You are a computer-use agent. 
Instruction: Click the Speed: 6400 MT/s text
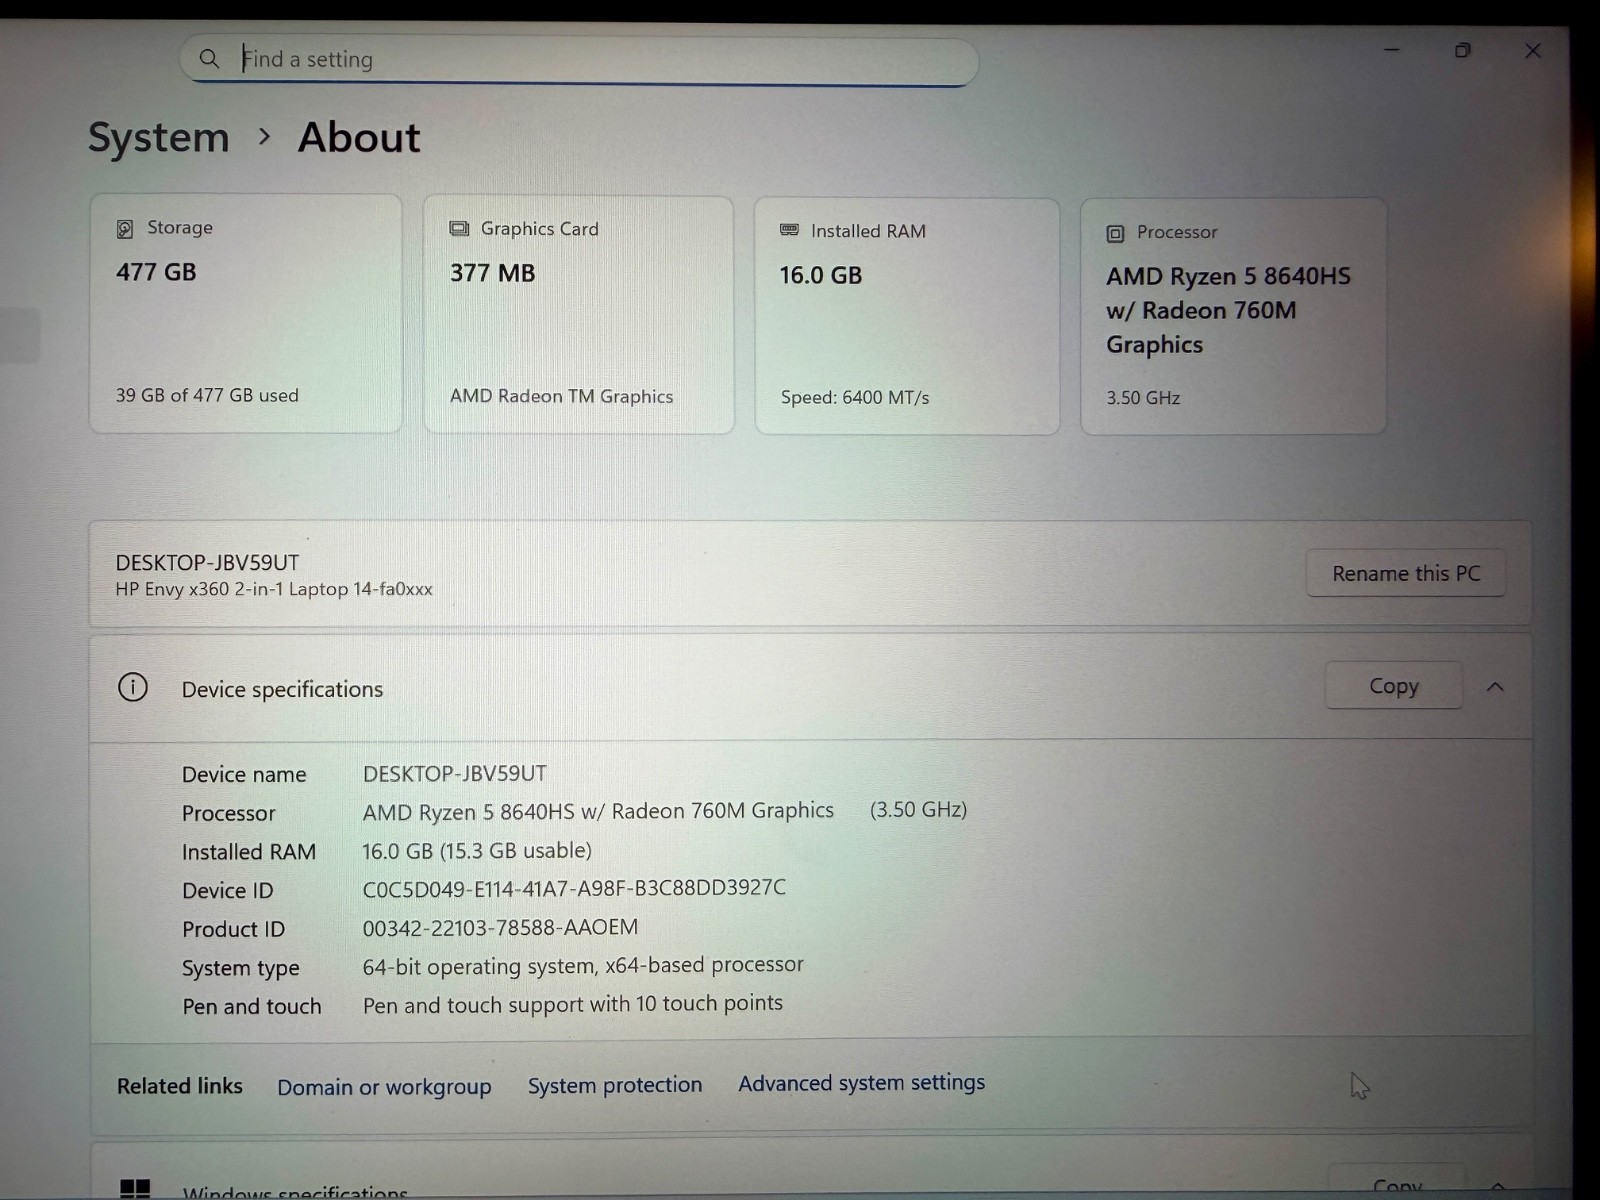[x=855, y=397]
